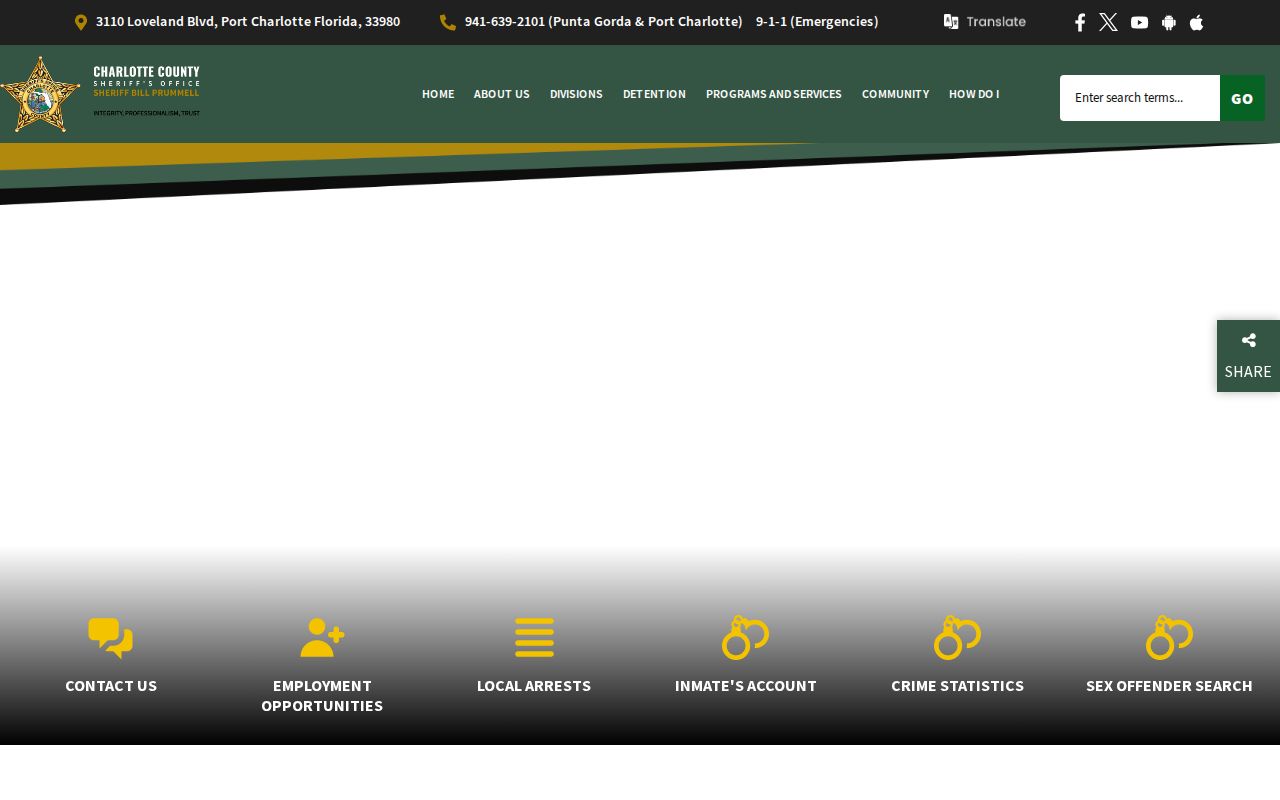The width and height of the screenshot is (1280, 800).
Task: Get the Apple app via icon
Action: (1196, 22)
